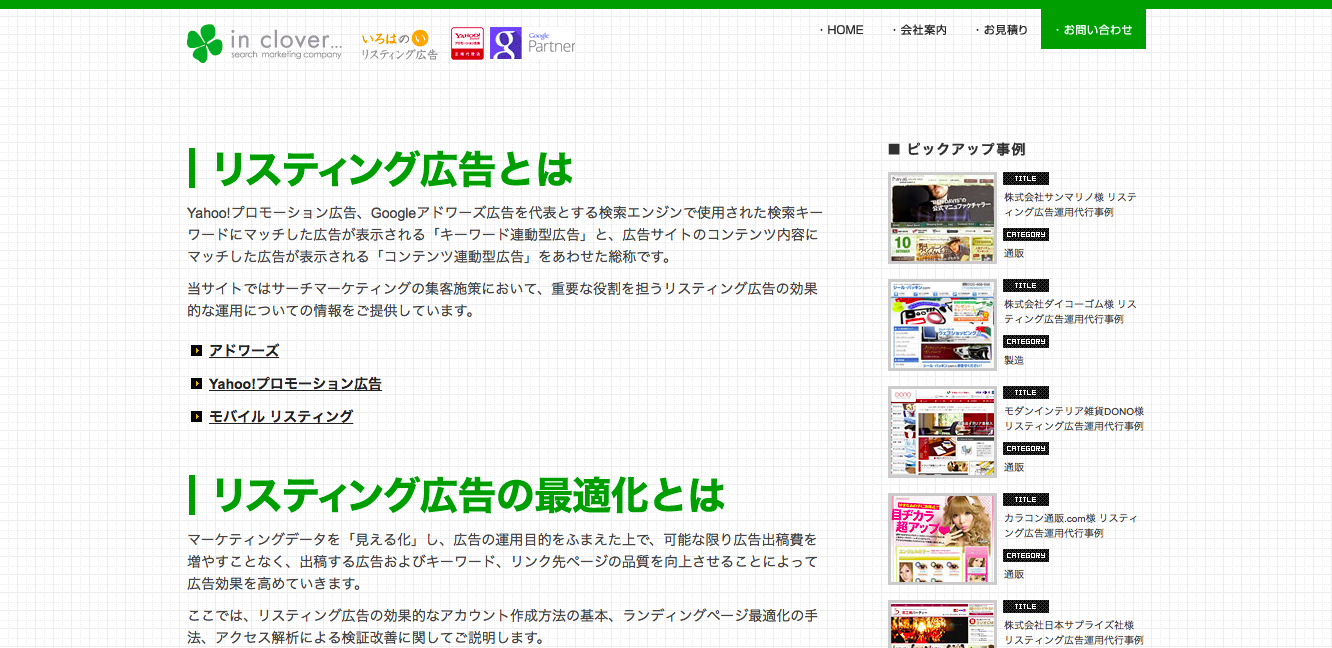The width and height of the screenshot is (1332, 648).
Task: Open the お見積り menu item
Action: [x=1001, y=30]
